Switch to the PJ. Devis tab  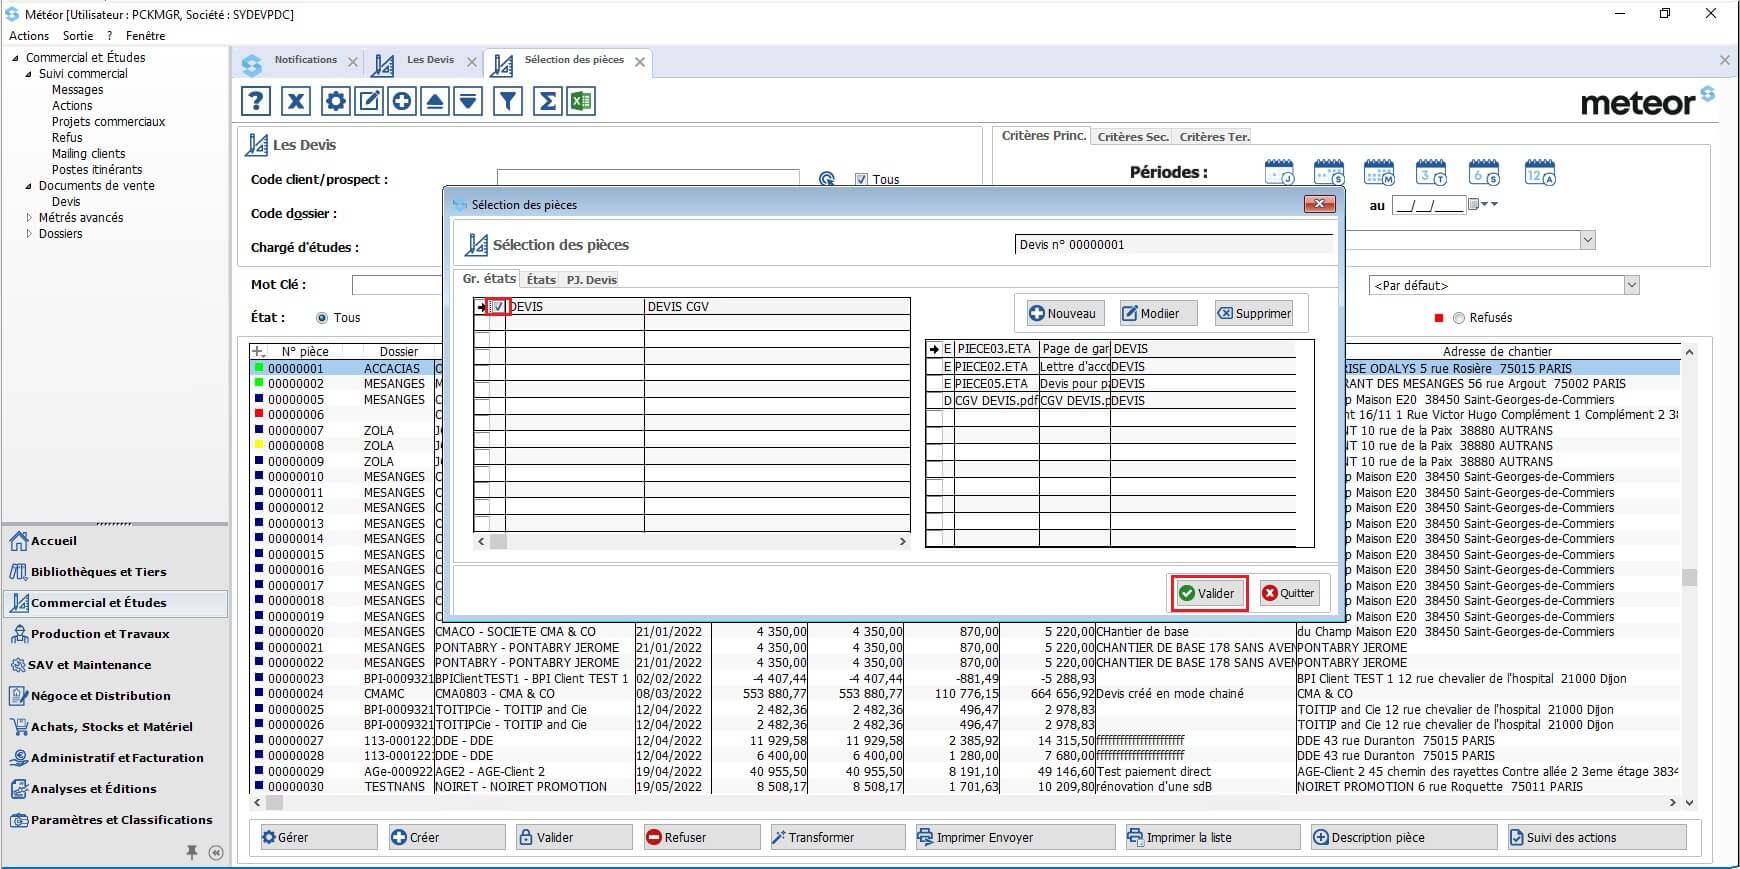[x=591, y=280]
